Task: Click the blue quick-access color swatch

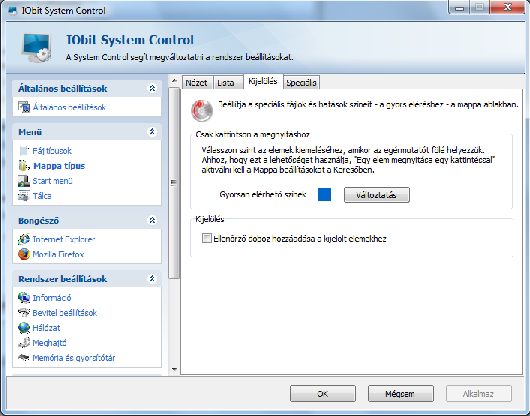Action: coord(324,195)
